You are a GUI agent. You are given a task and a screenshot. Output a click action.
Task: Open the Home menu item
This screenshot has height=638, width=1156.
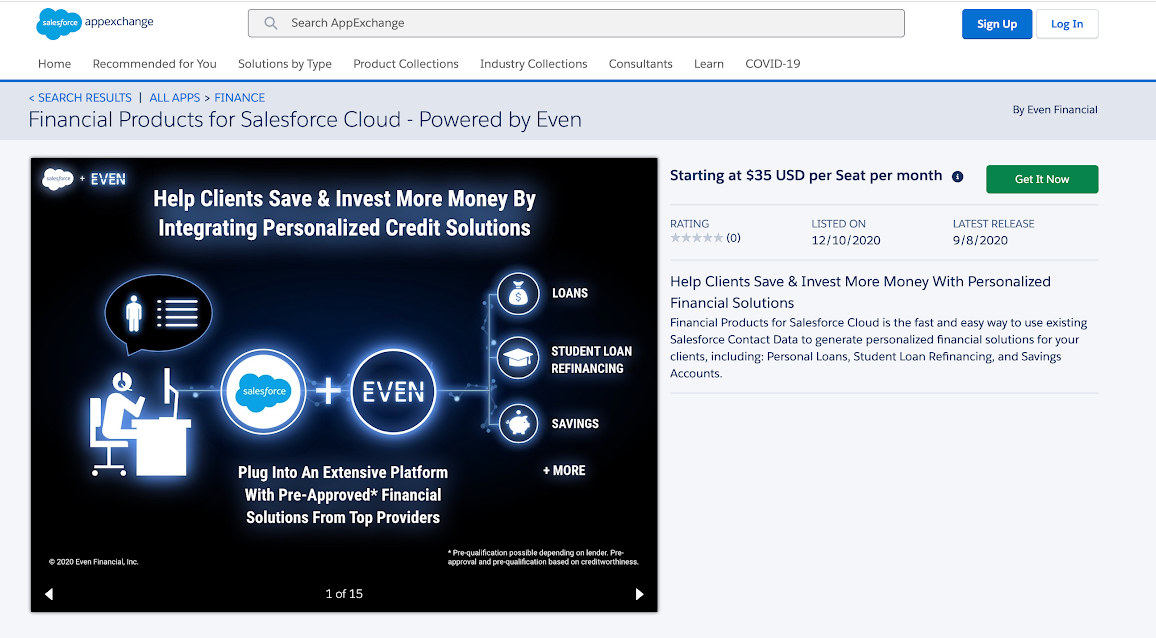tap(55, 63)
